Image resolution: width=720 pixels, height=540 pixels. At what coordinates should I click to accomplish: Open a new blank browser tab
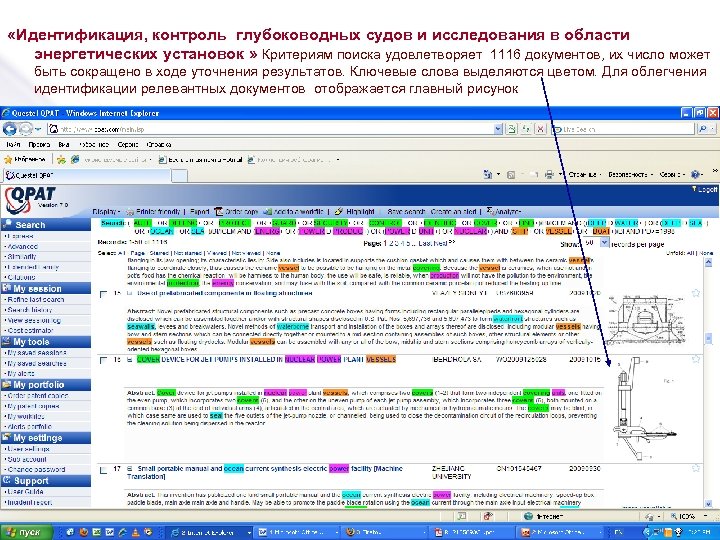[180, 175]
